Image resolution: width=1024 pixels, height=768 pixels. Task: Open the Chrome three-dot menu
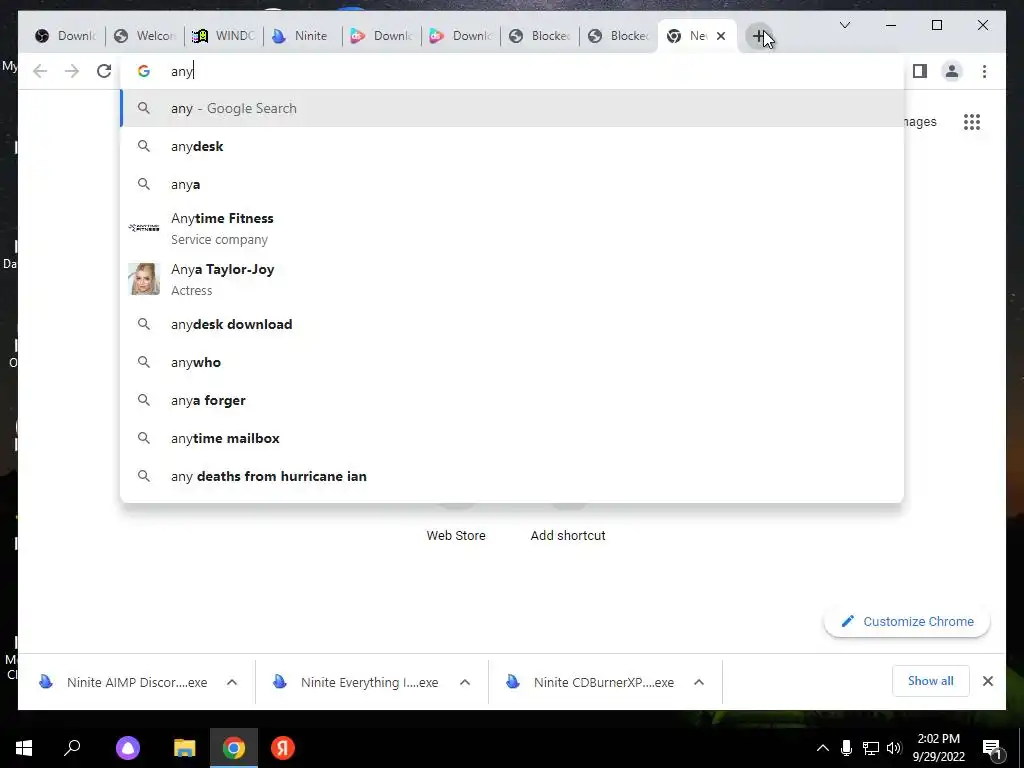(984, 71)
